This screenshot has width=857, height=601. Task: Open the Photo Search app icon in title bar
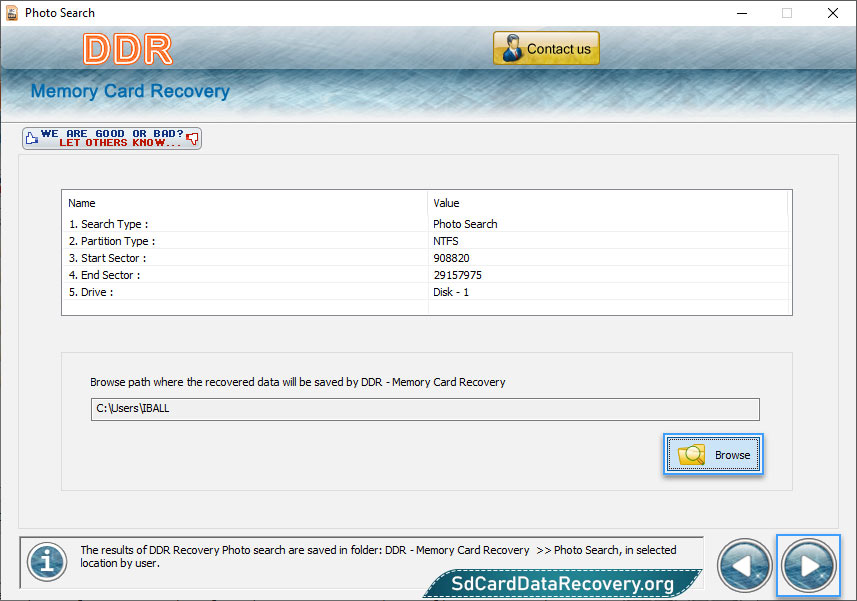pyautogui.click(x=12, y=13)
